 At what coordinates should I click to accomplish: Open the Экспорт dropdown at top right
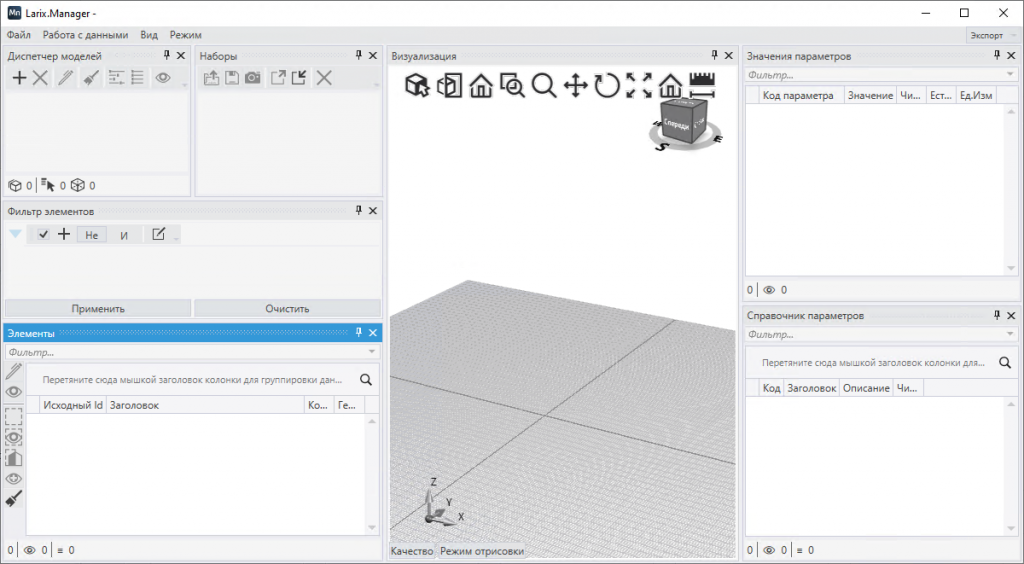(x=990, y=35)
